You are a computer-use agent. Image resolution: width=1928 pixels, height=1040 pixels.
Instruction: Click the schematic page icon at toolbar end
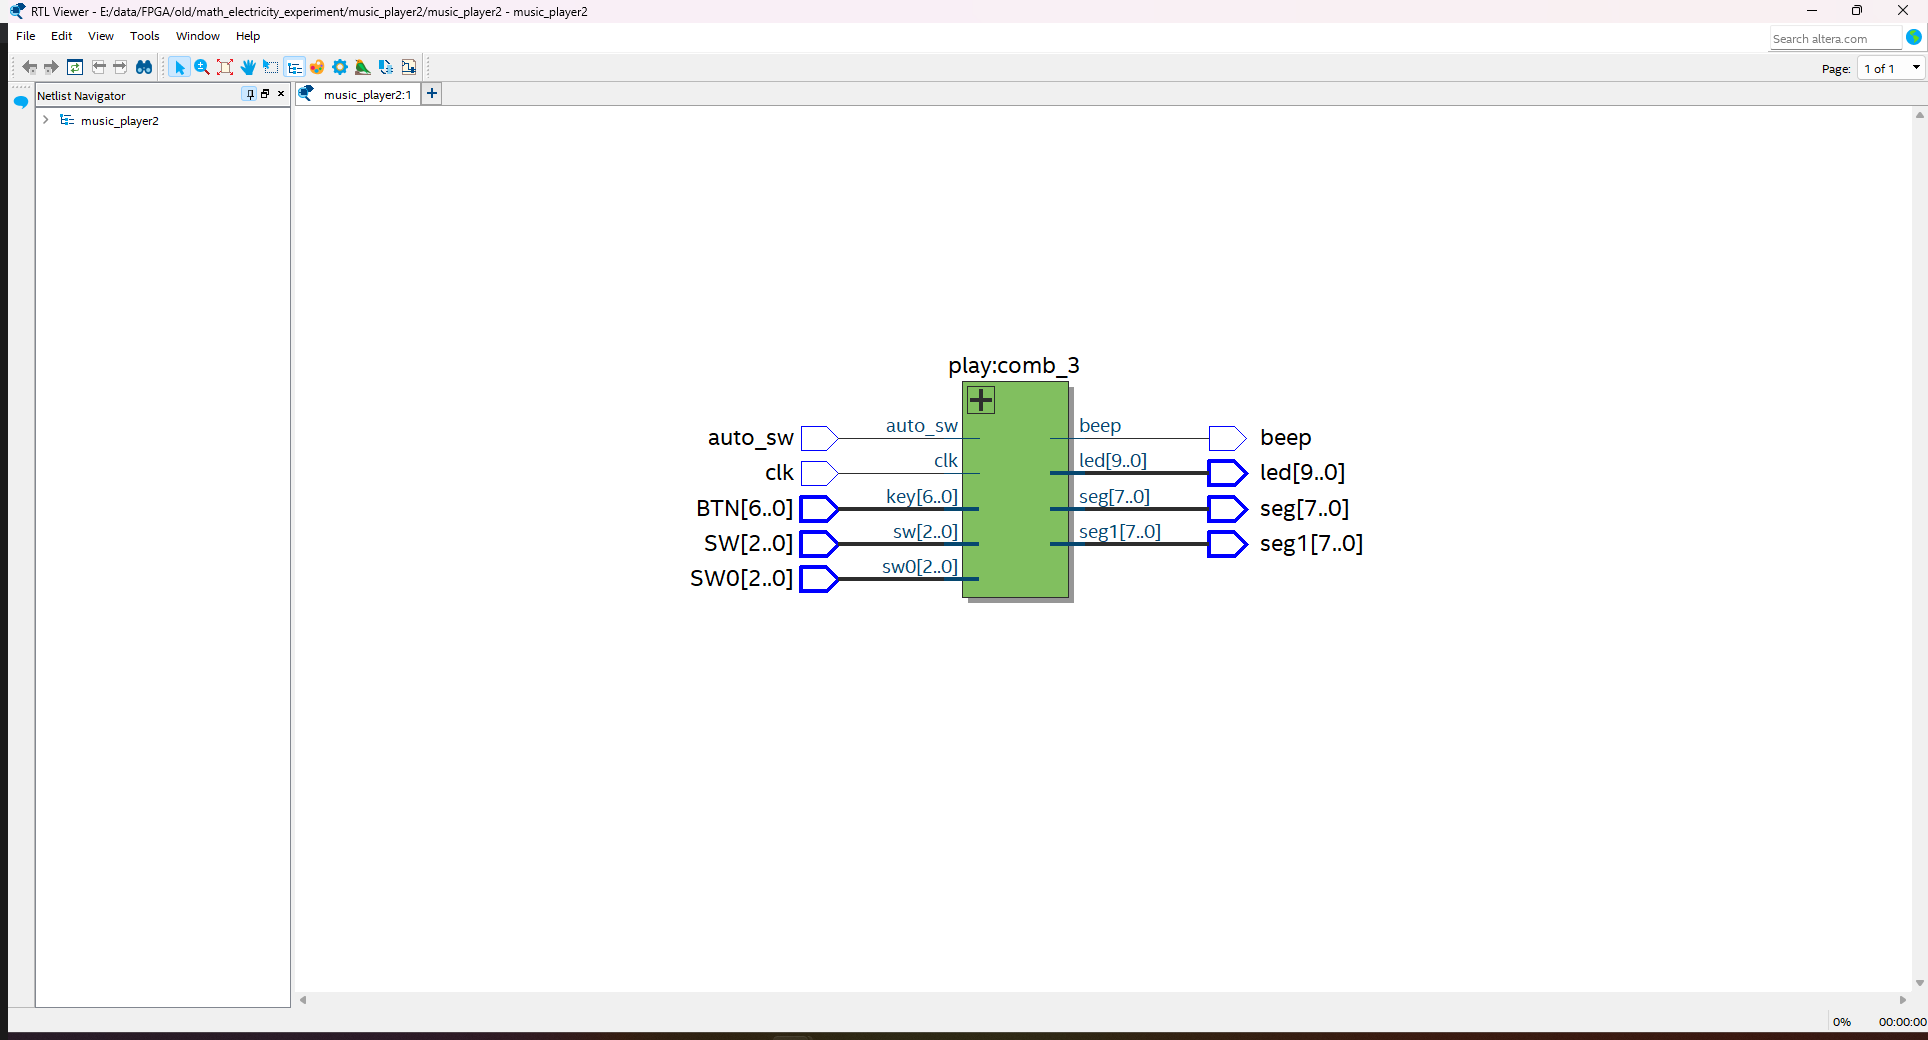click(x=409, y=67)
